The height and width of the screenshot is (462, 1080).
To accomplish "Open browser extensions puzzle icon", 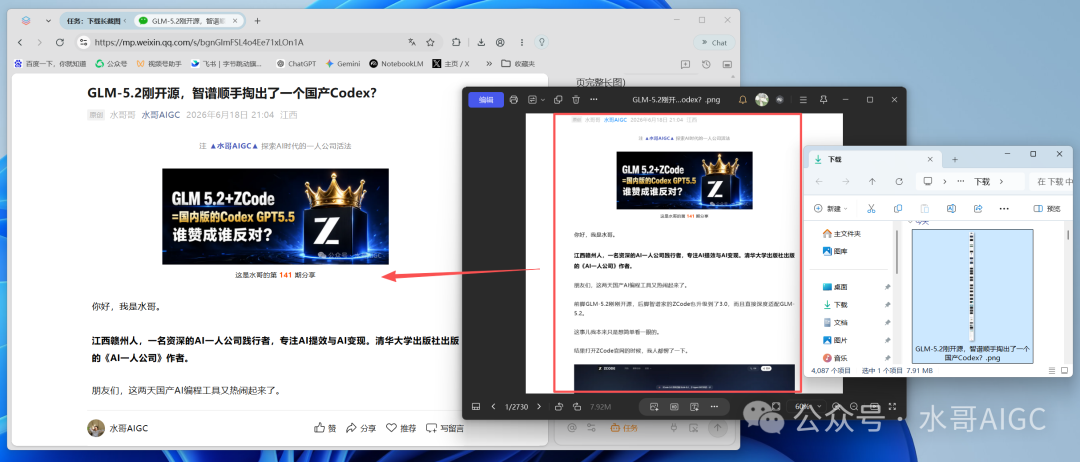I will pyautogui.click(x=456, y=42).
